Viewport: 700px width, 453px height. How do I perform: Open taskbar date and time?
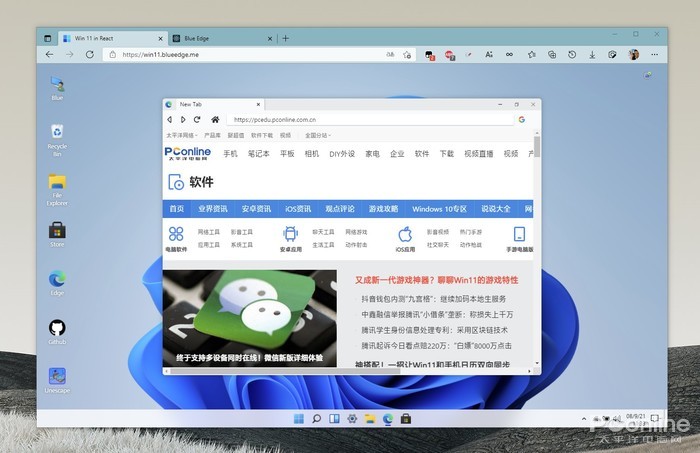(635, 419)
